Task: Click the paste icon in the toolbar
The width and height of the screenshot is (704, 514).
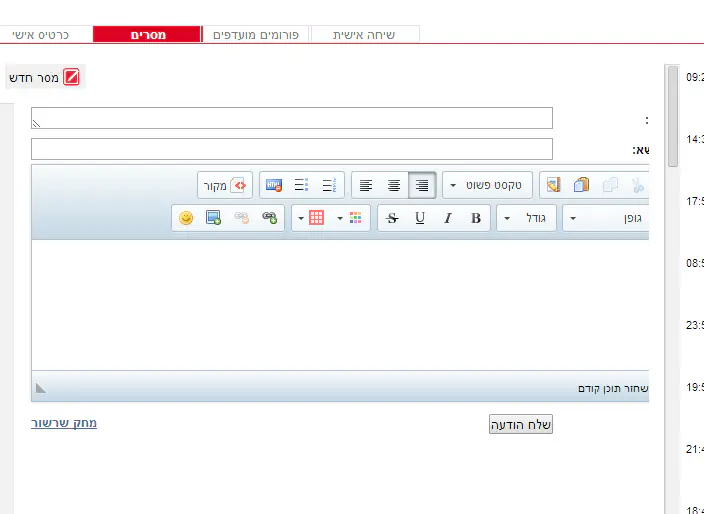Action: (581, 185)
